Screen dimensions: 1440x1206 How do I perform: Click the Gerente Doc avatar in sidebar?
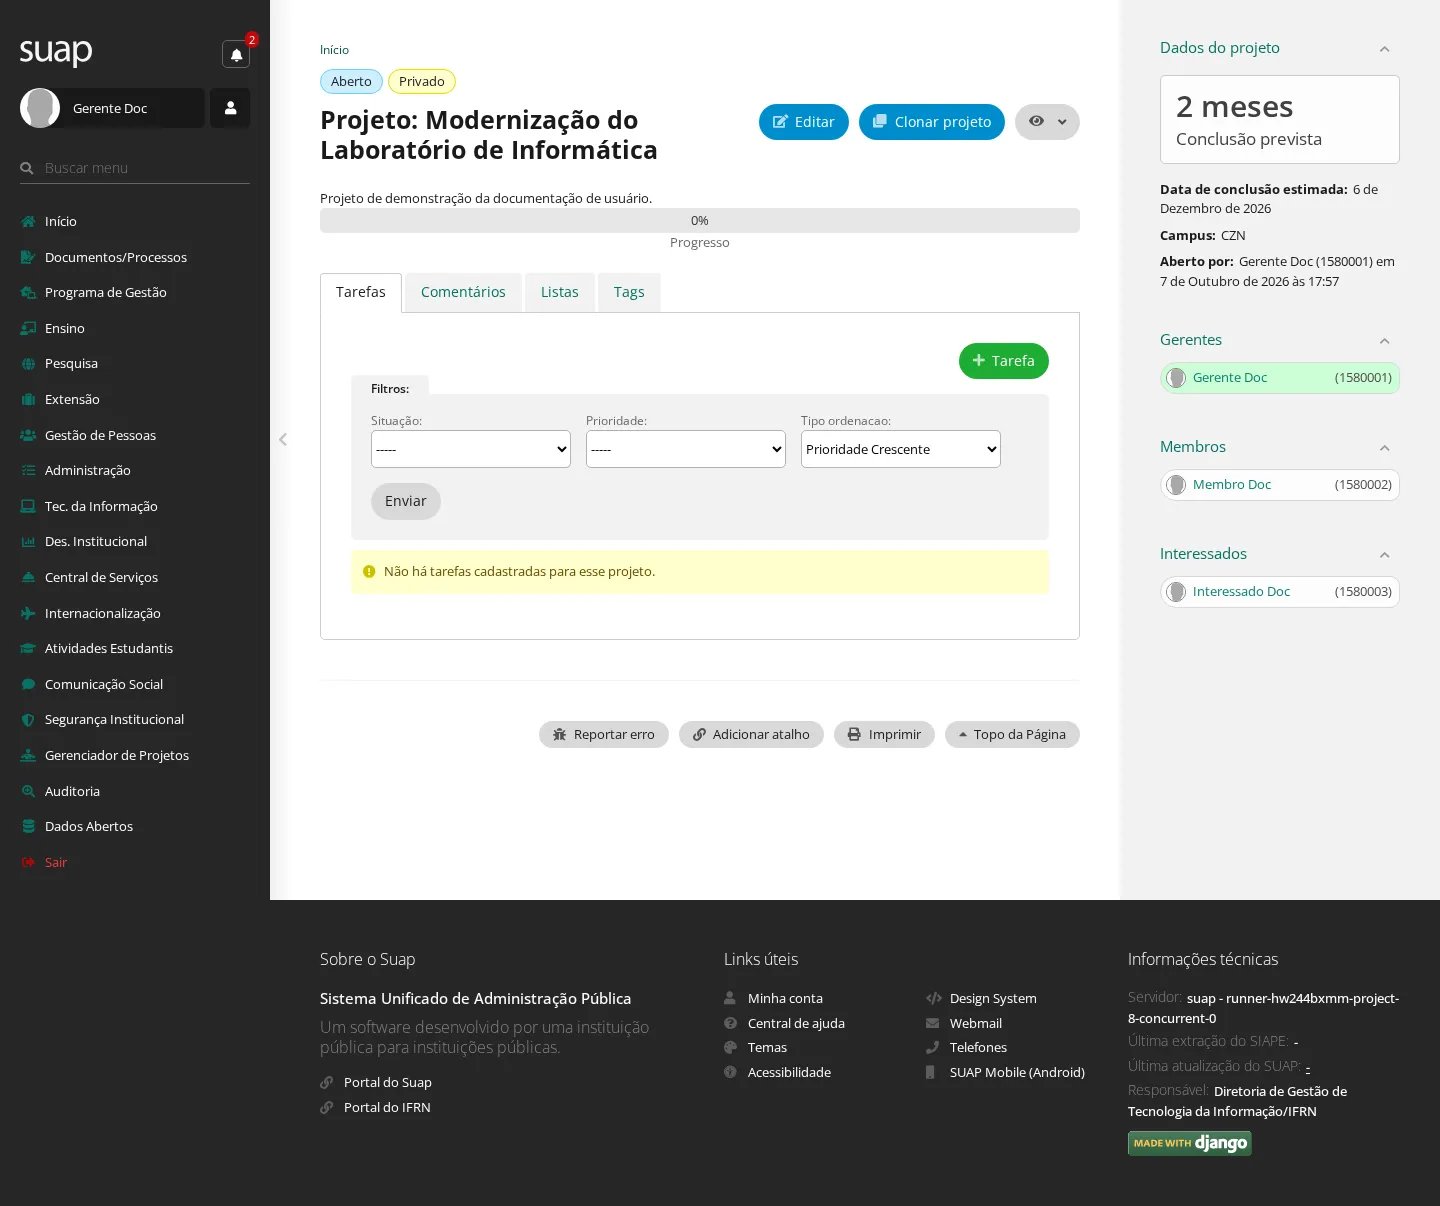(x=40, y=108)
